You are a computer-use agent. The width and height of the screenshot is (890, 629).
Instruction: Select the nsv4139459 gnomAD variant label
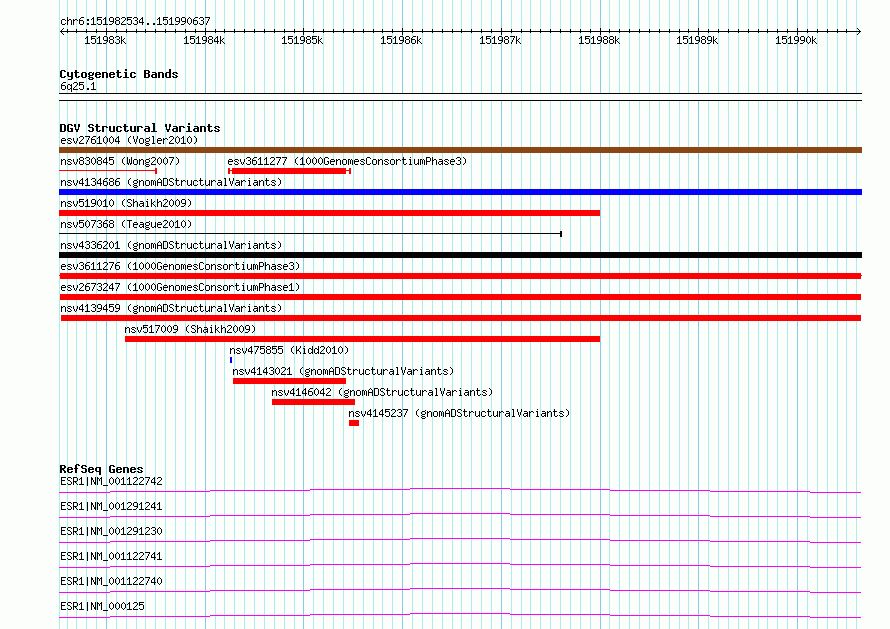[171, 308]
